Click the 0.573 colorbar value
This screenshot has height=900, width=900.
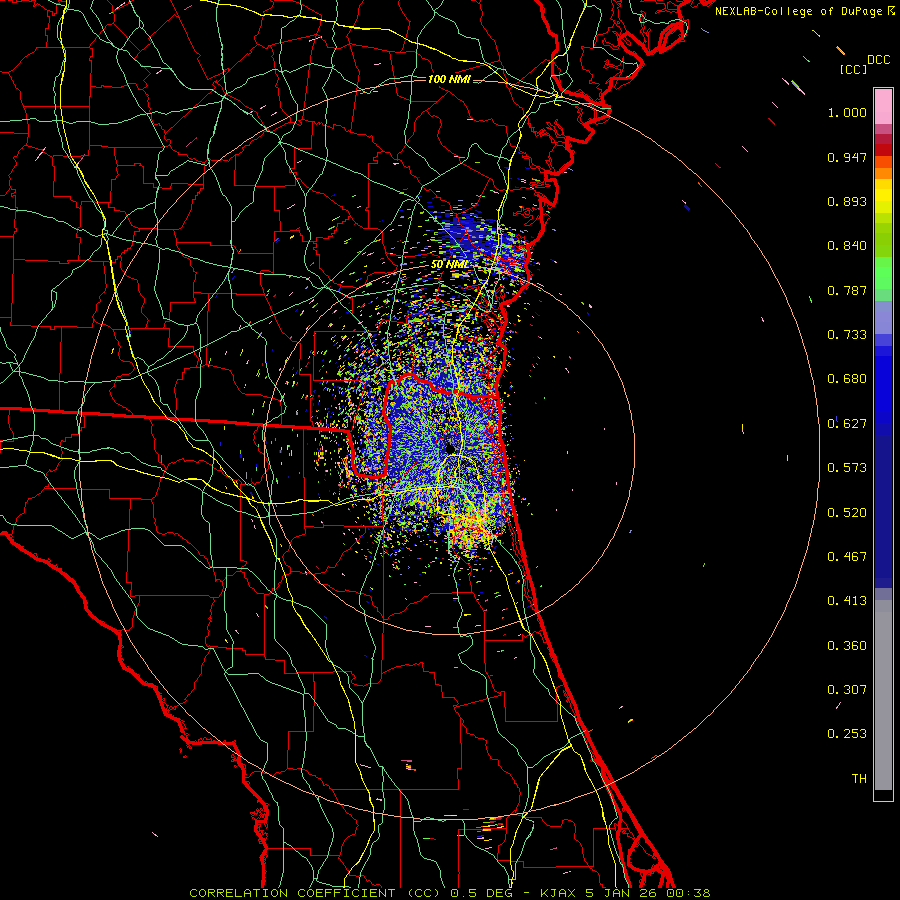click(847, 468)
